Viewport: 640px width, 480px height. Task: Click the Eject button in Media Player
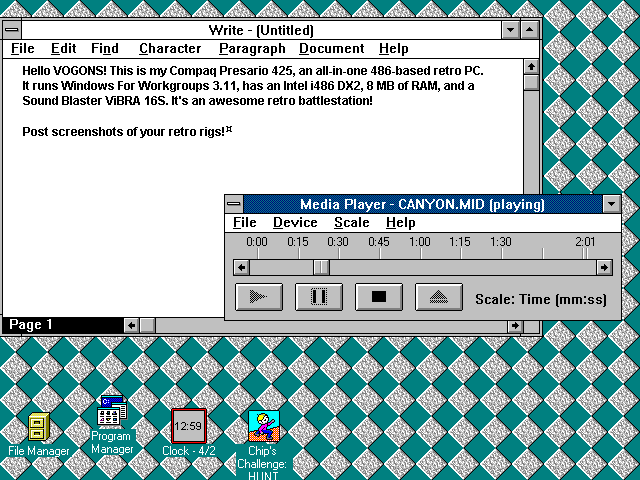[x=439, y=297]
